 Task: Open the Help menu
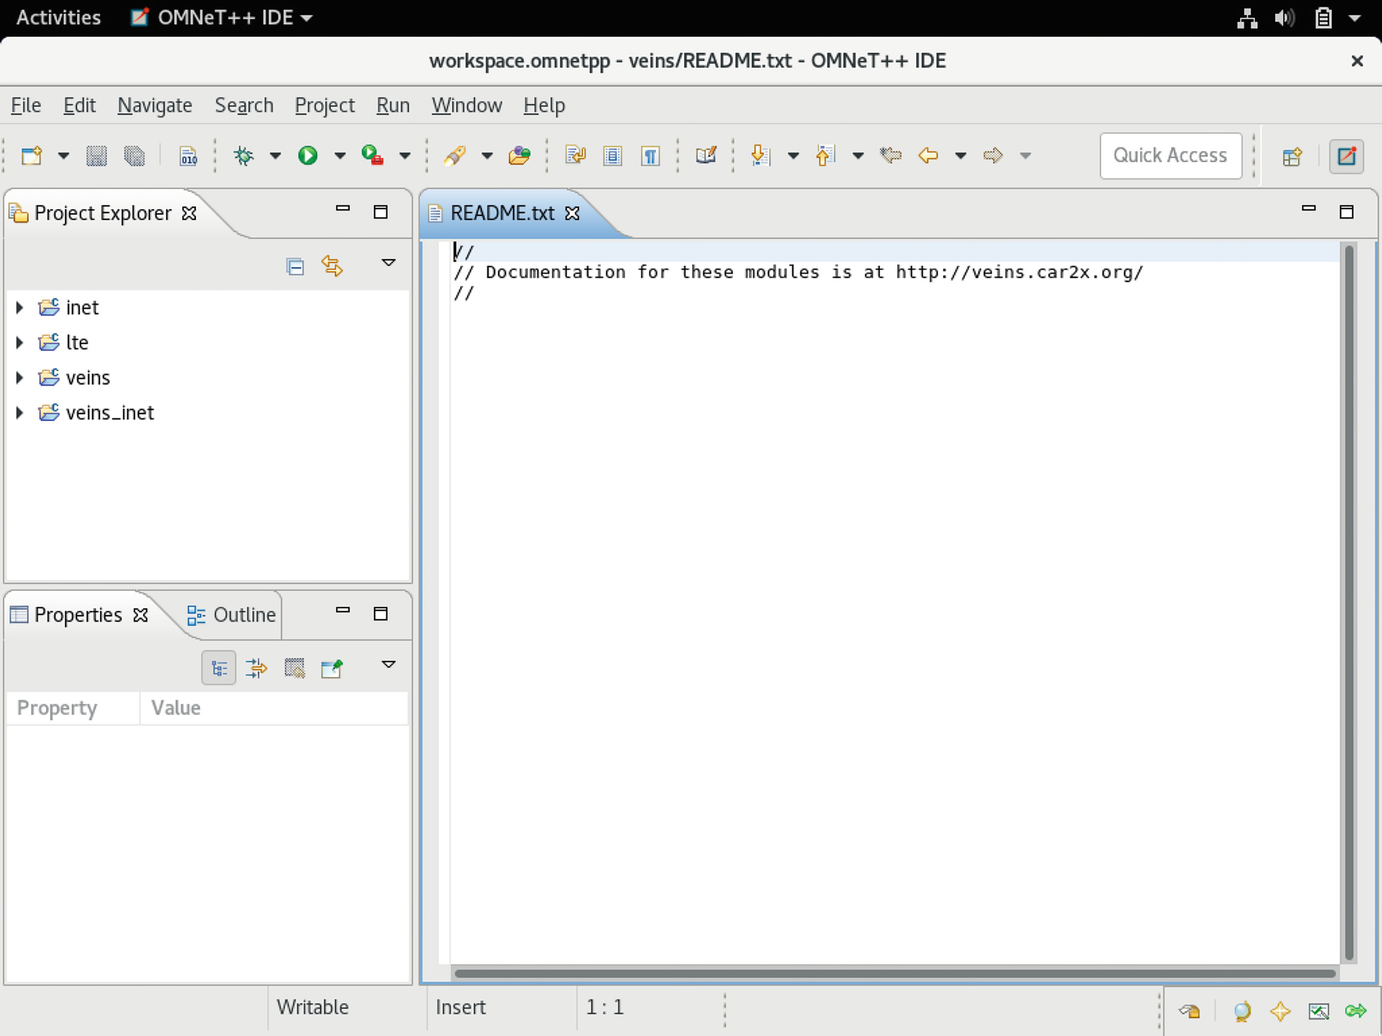click(x=544, y=105)
